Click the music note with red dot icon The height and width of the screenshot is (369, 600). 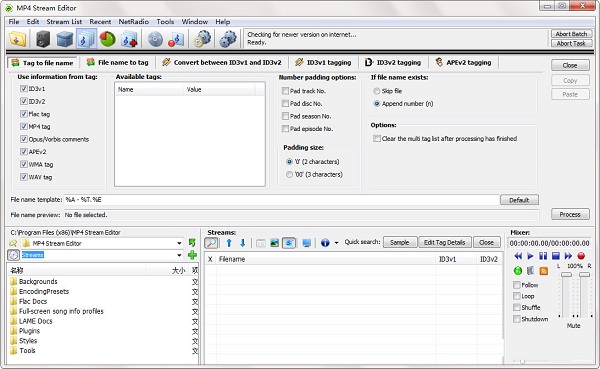point(176,39)
